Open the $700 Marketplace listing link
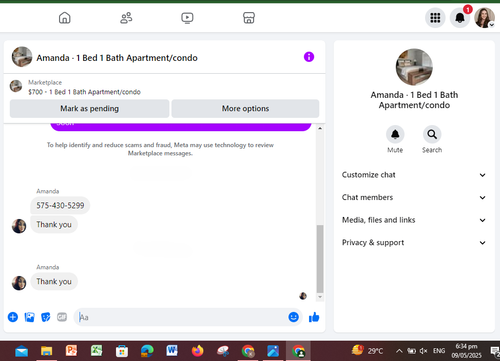This screenshot has height=361, width=500. tap(84, 92)
